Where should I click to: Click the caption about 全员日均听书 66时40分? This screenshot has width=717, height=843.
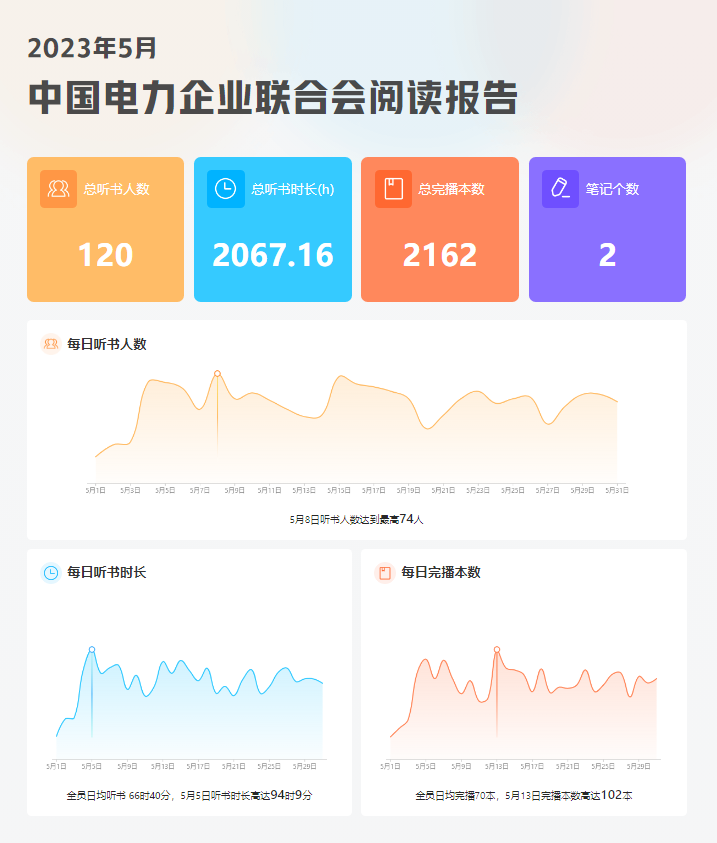point(189,795)
